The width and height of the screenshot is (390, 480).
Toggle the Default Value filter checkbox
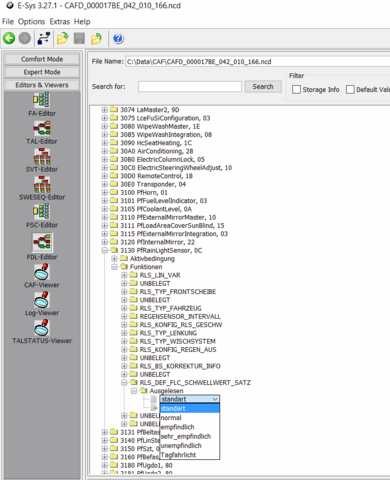click(x=350, y=90)
